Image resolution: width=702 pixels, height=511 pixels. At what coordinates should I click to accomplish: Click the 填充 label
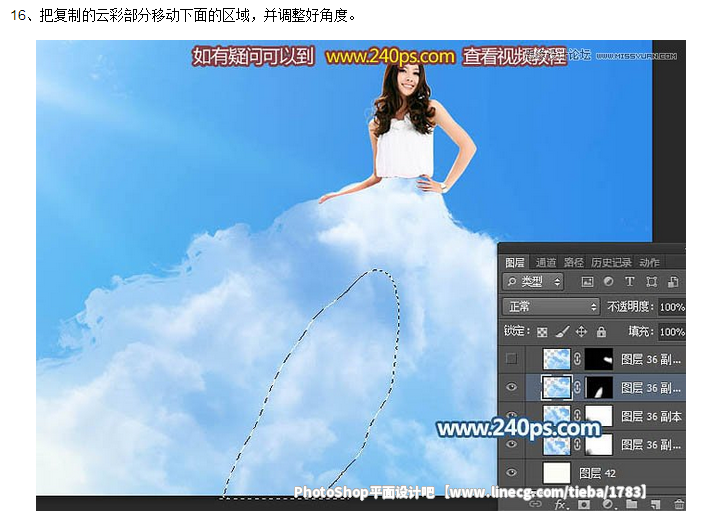point(641,331)
